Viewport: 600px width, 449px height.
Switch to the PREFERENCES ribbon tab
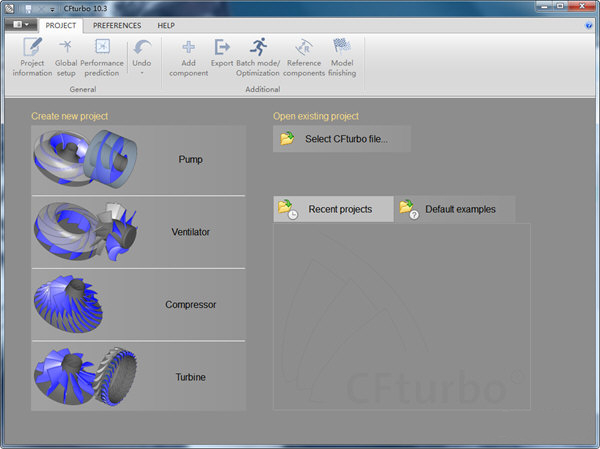117,25
